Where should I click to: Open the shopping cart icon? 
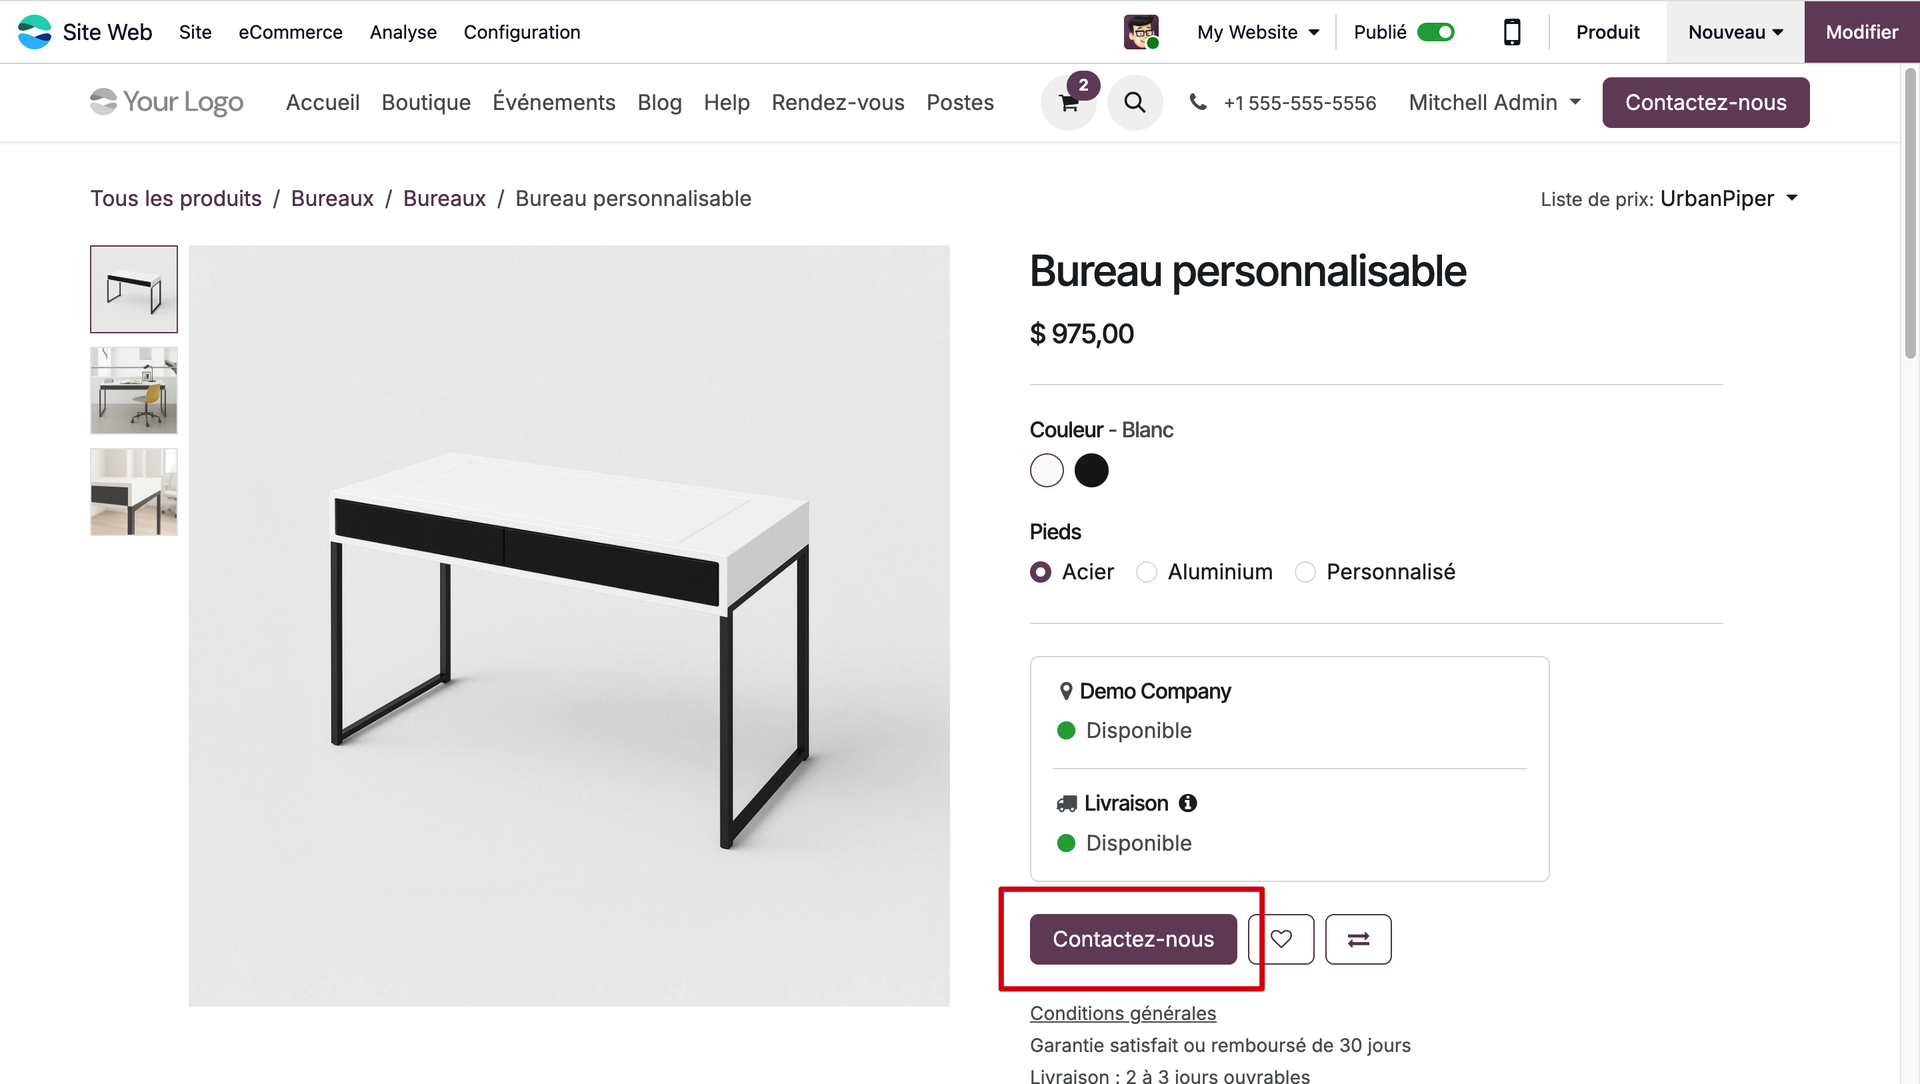coord(1068,103)
